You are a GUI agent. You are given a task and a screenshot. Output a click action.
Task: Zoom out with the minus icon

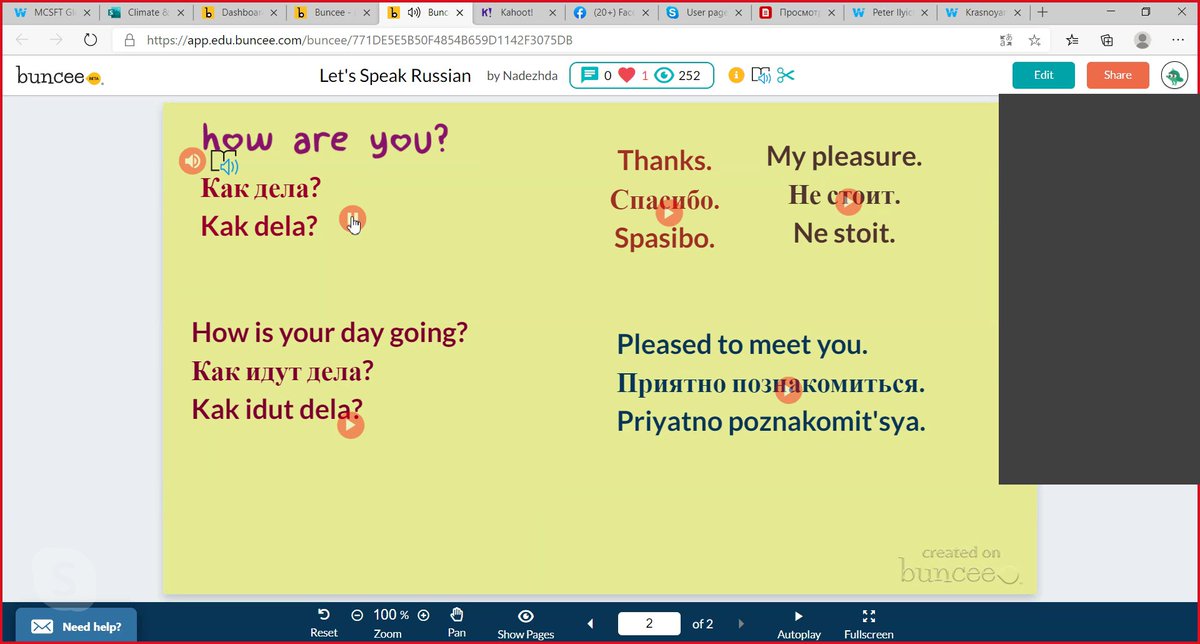tap(357, 615)
